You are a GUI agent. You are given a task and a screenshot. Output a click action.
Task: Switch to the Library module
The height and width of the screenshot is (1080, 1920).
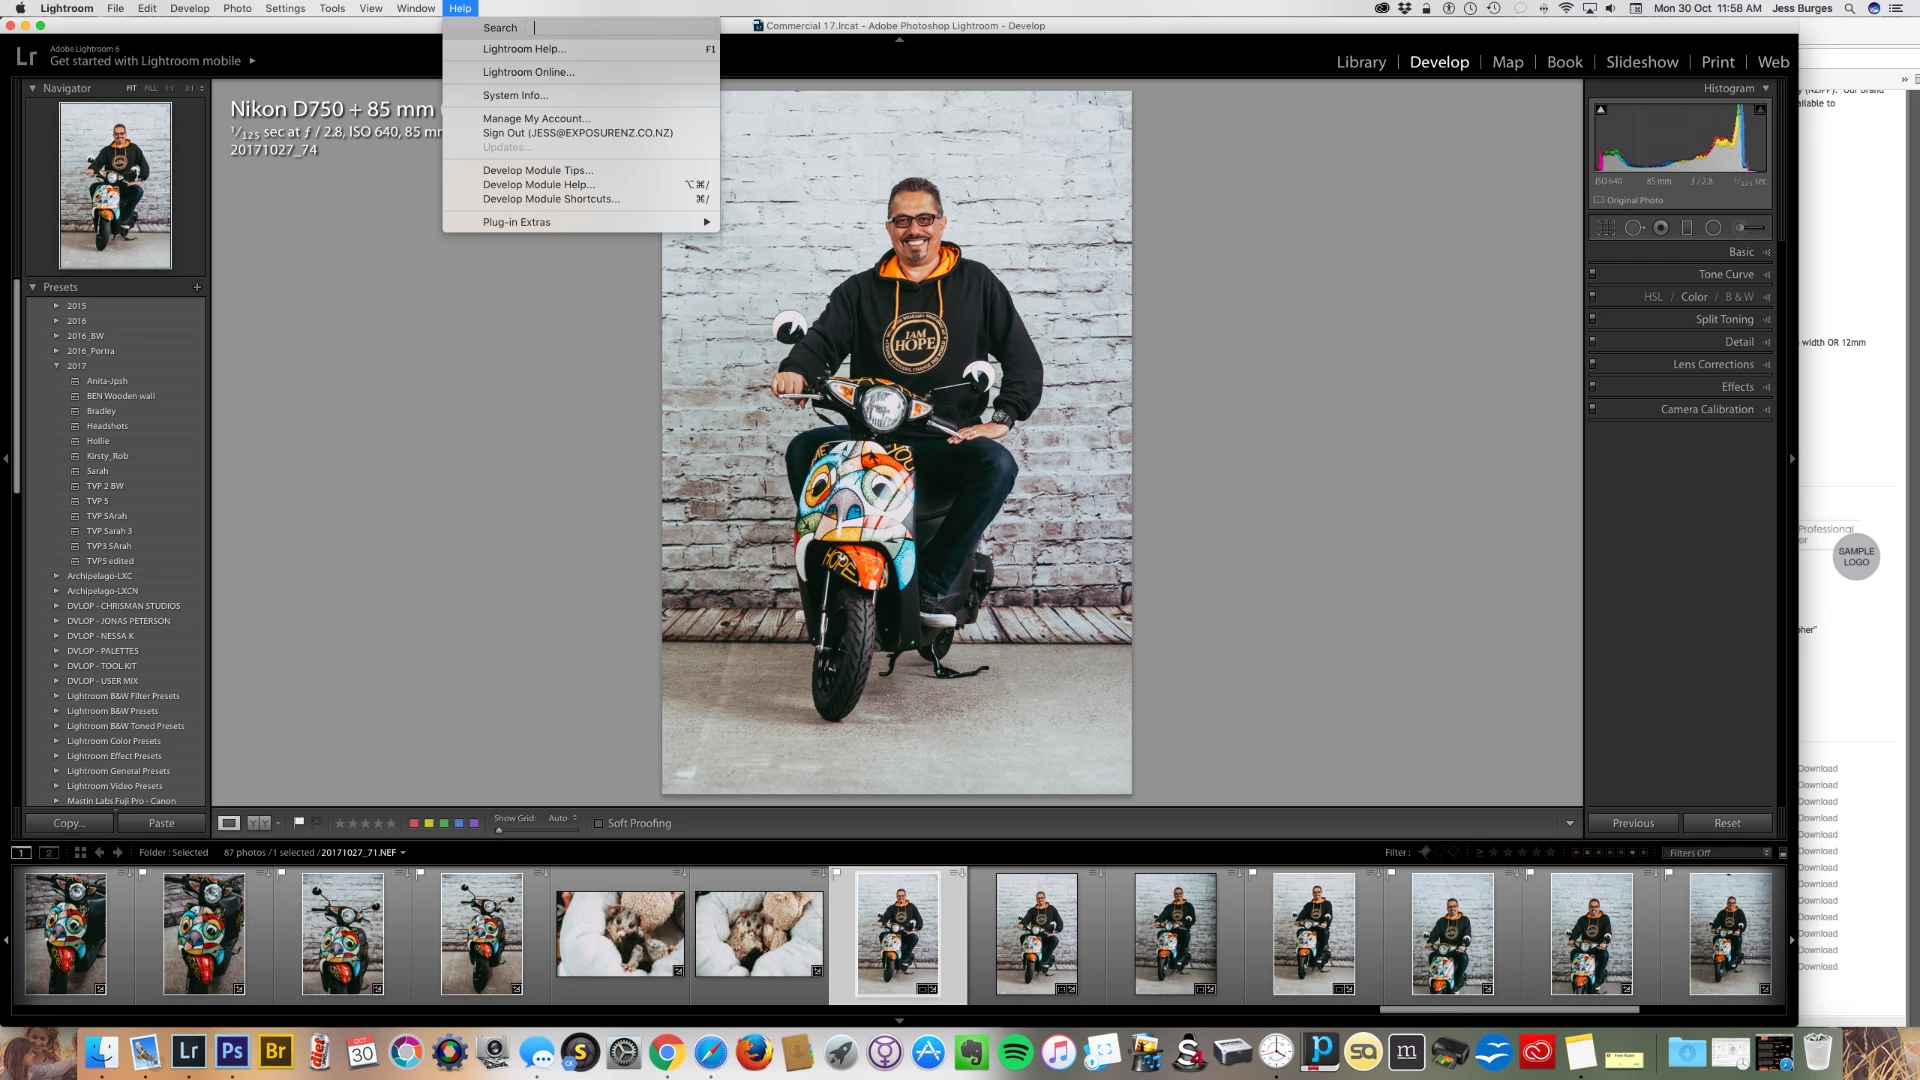(x=1361, y=62)
